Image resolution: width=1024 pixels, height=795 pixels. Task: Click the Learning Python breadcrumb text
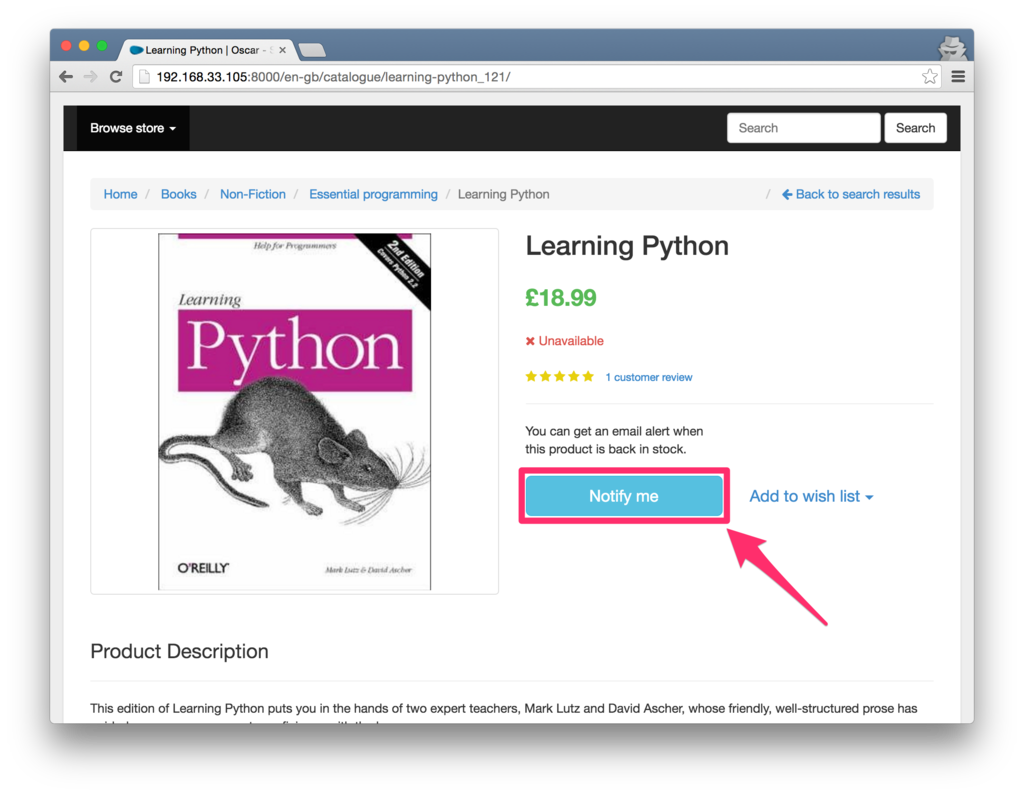pyautogui.click(x=504, y=194)
